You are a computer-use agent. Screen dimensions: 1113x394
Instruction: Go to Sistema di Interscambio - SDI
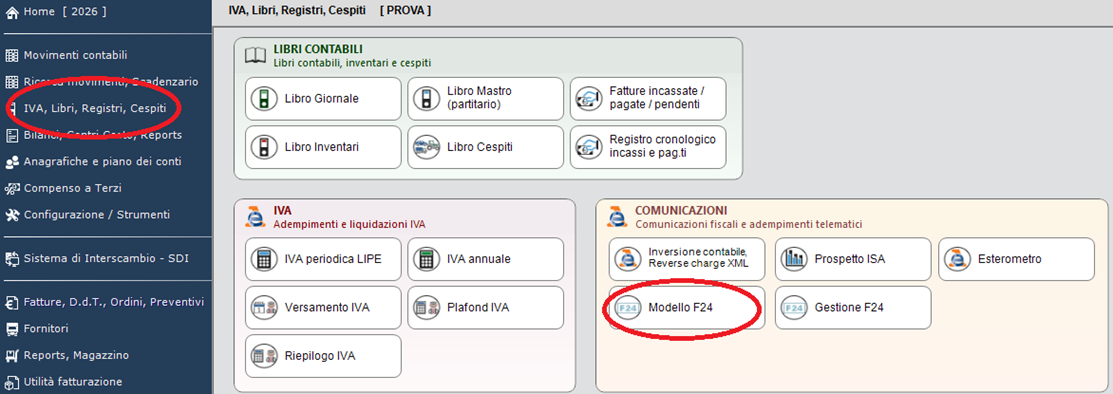(97, 258)
